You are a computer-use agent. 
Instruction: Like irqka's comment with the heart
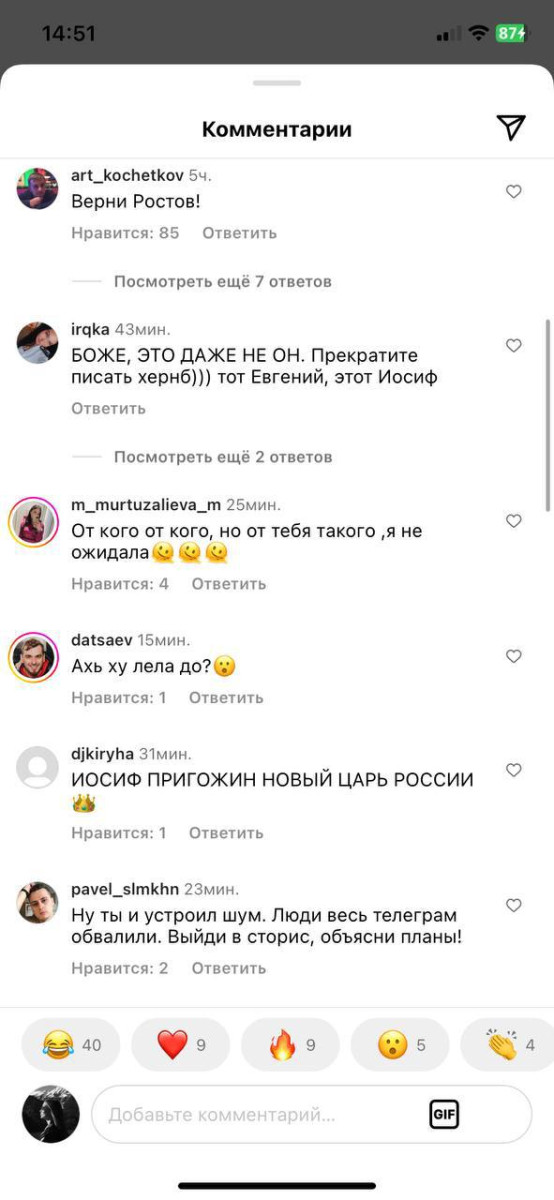pyautogui.click(x=514, y=345)
